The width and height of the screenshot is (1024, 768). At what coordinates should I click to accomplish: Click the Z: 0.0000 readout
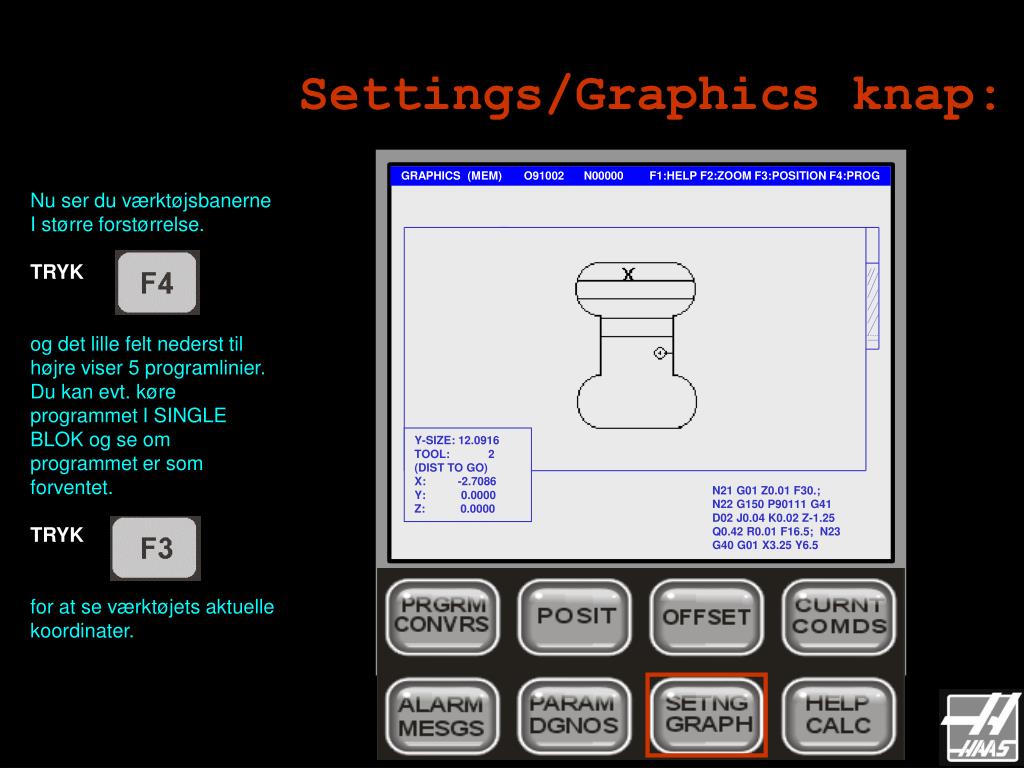[455, 509]
